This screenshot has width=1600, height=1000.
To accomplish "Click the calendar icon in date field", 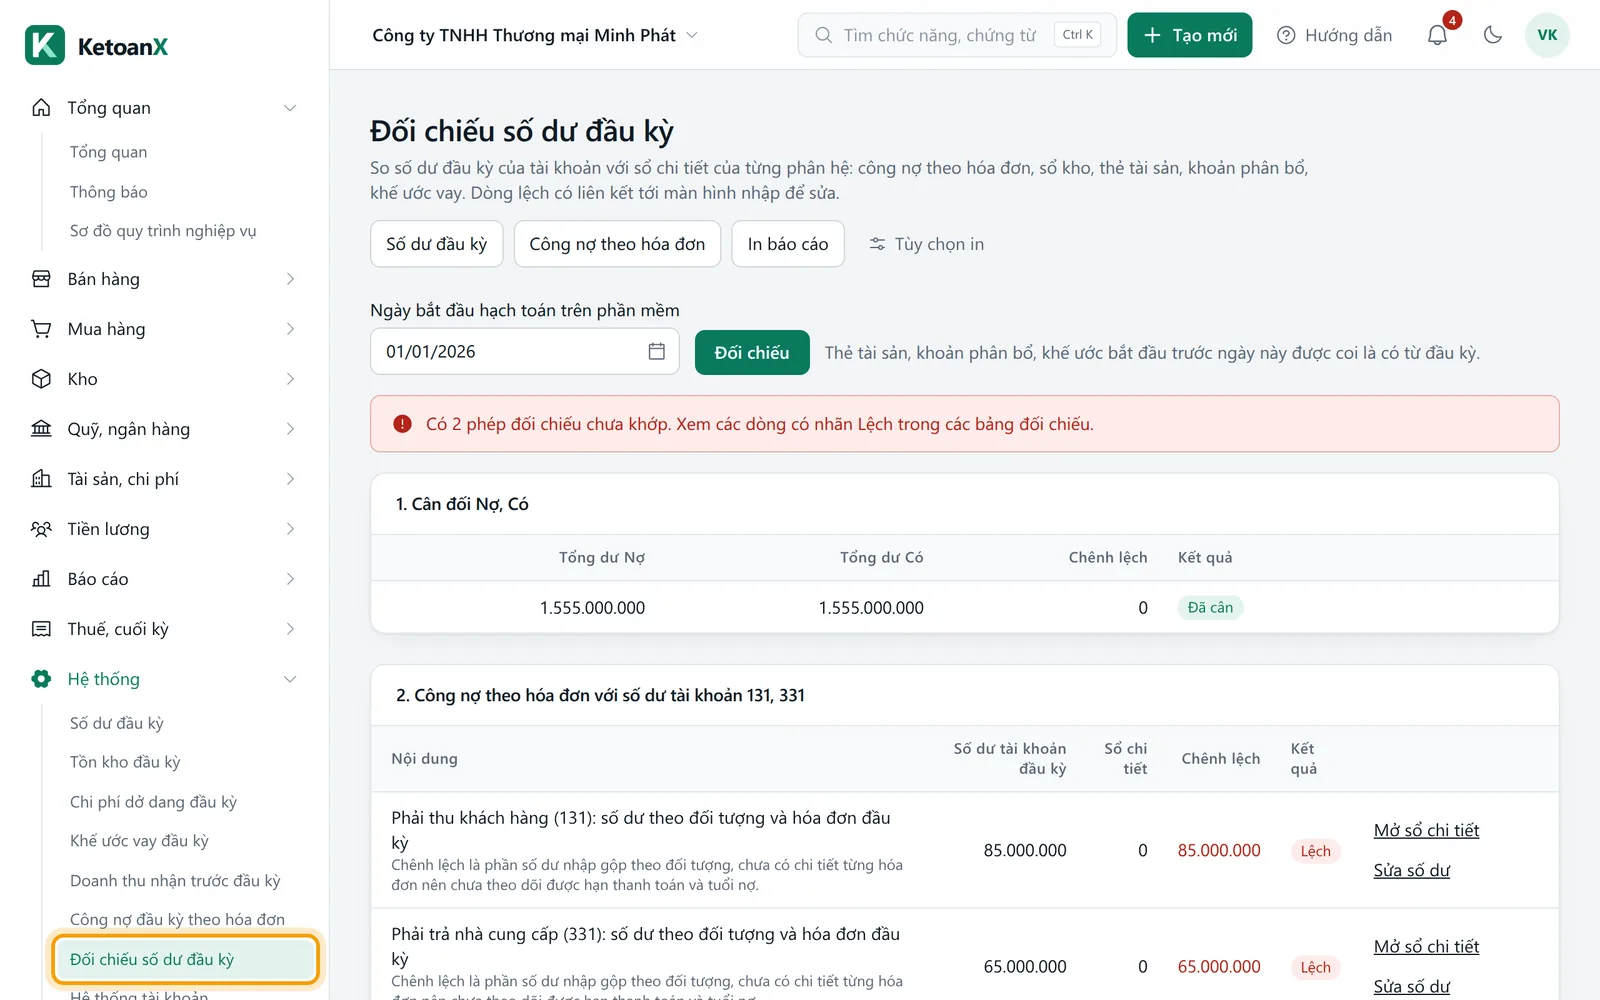I will click(656, 351).
